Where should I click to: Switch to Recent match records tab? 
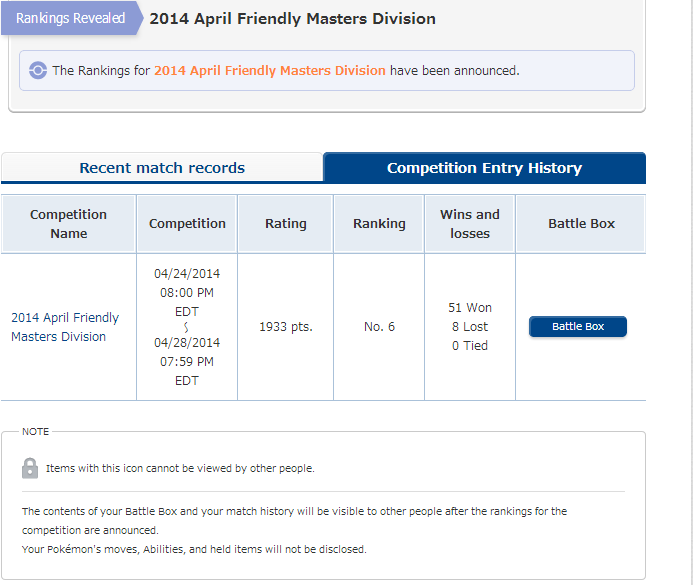coord(162,167)
